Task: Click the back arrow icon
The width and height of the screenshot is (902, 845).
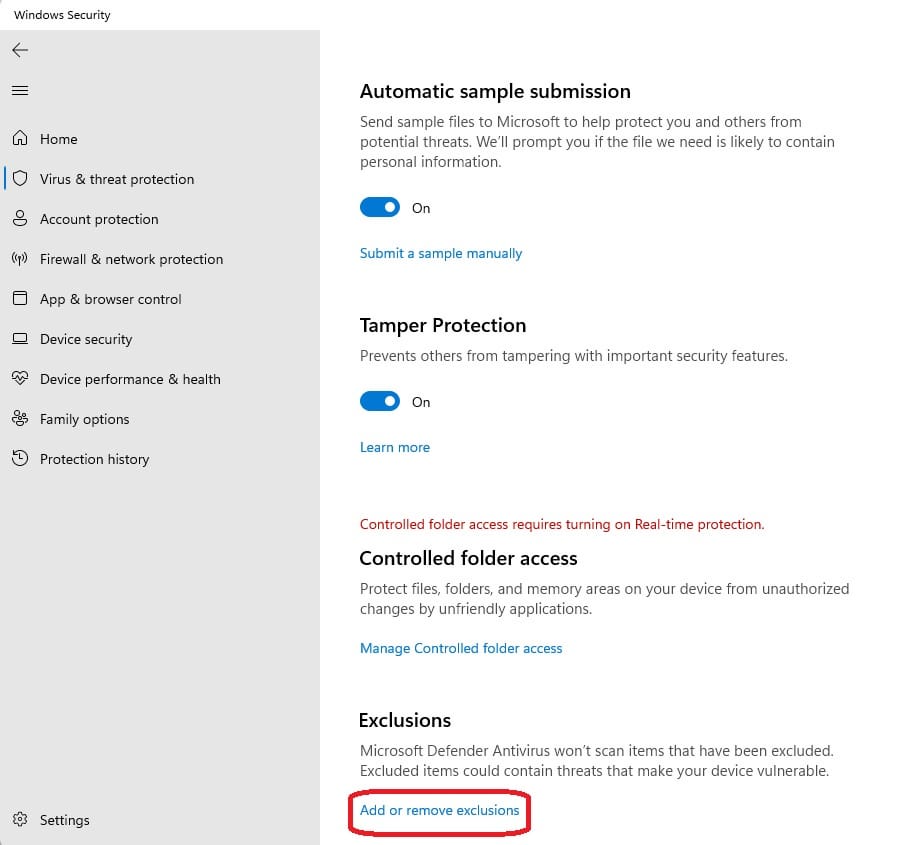Action: pos(20,50)
